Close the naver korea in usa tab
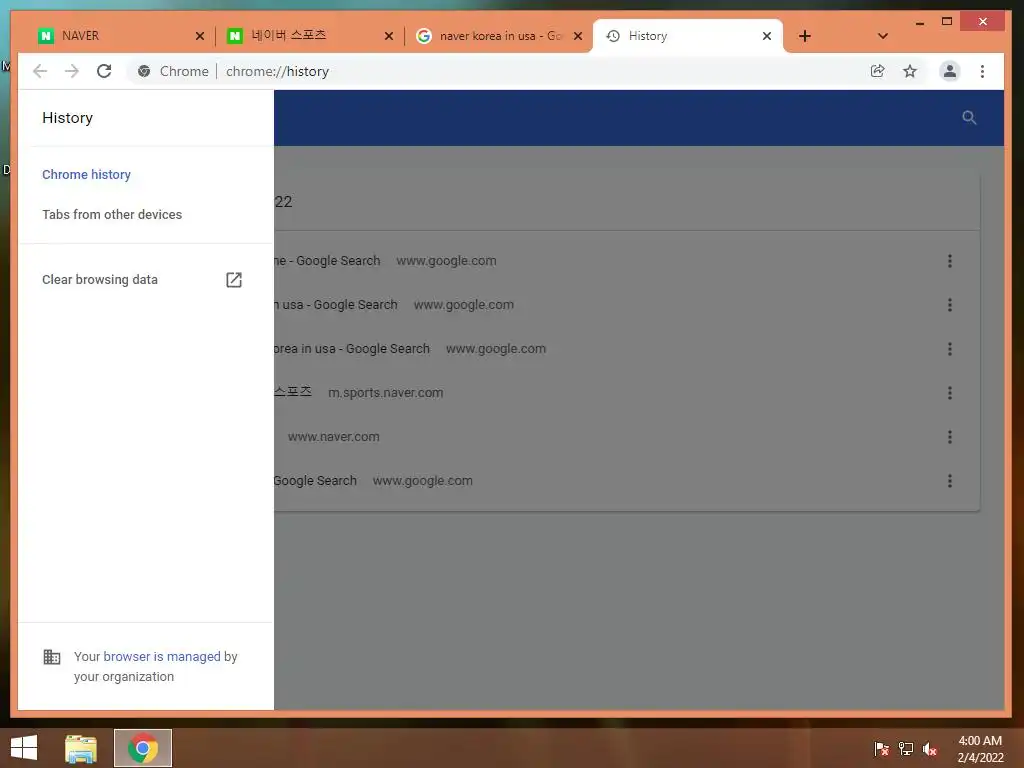Screen dimensions: 1024x768 [578, 36]
